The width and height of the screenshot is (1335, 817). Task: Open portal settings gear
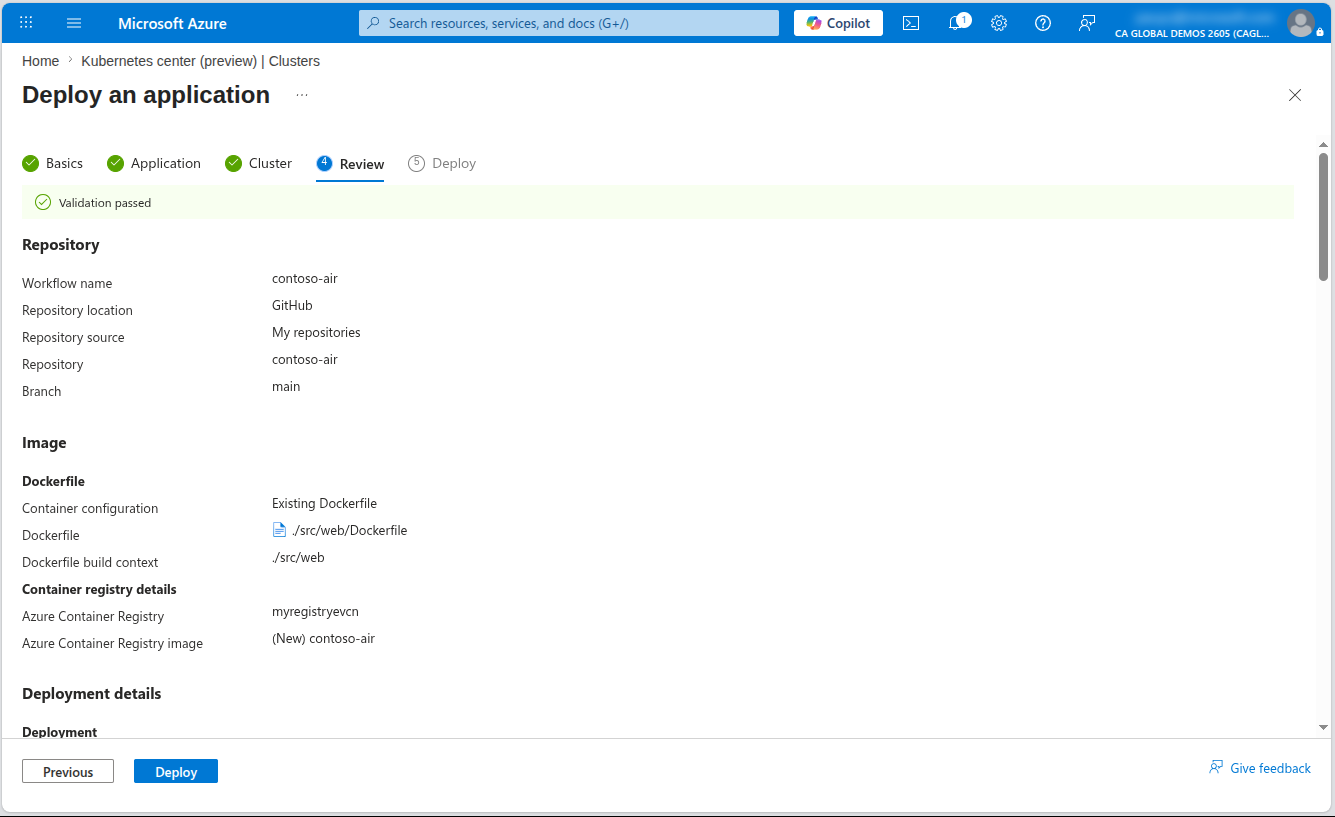point(999,23)
